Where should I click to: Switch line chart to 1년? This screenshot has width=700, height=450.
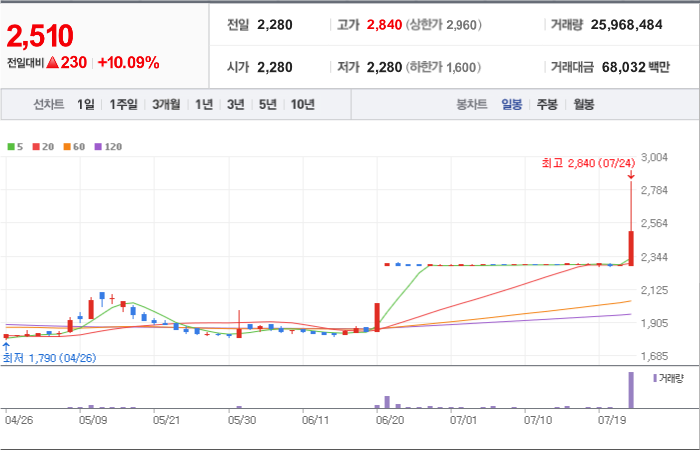pos(204,104)
